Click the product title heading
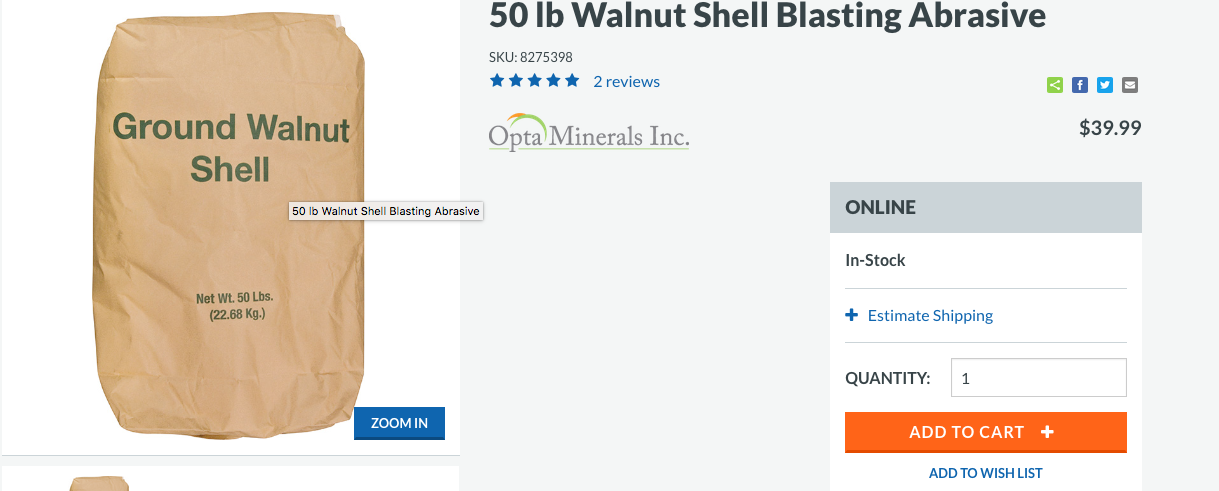1219x491 pixels. [x=767, y=16]
